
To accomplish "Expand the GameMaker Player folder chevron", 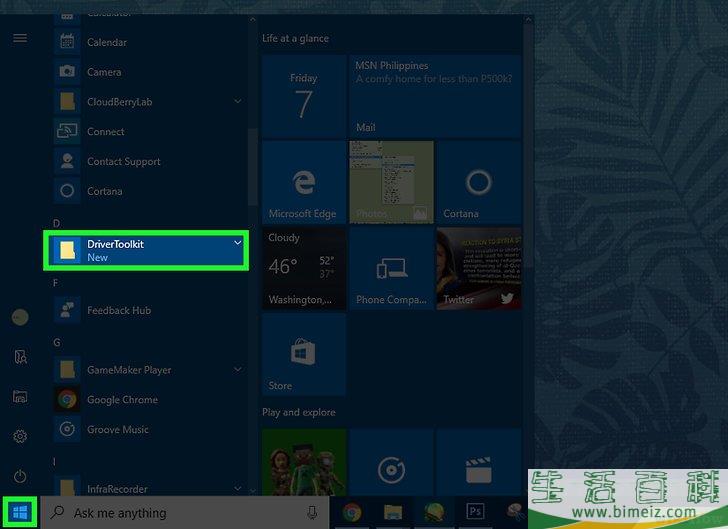I will coord(238,370).
